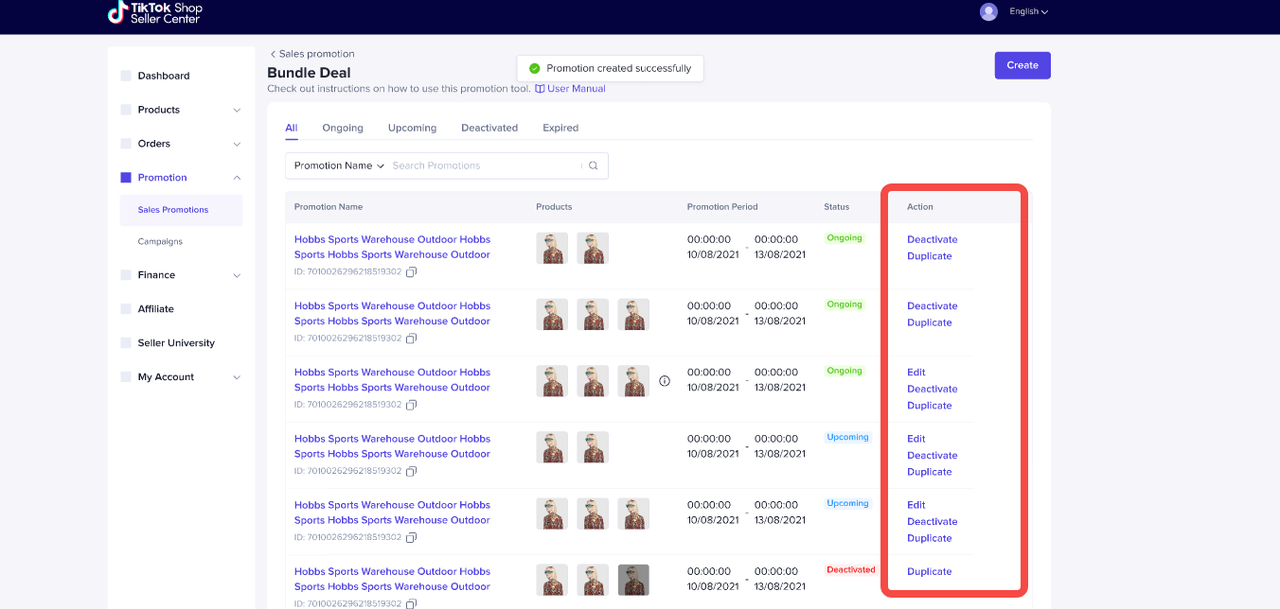Click Edit on the third promotion
Viewport: 1280px width, 609px height.
coord(916,372)
